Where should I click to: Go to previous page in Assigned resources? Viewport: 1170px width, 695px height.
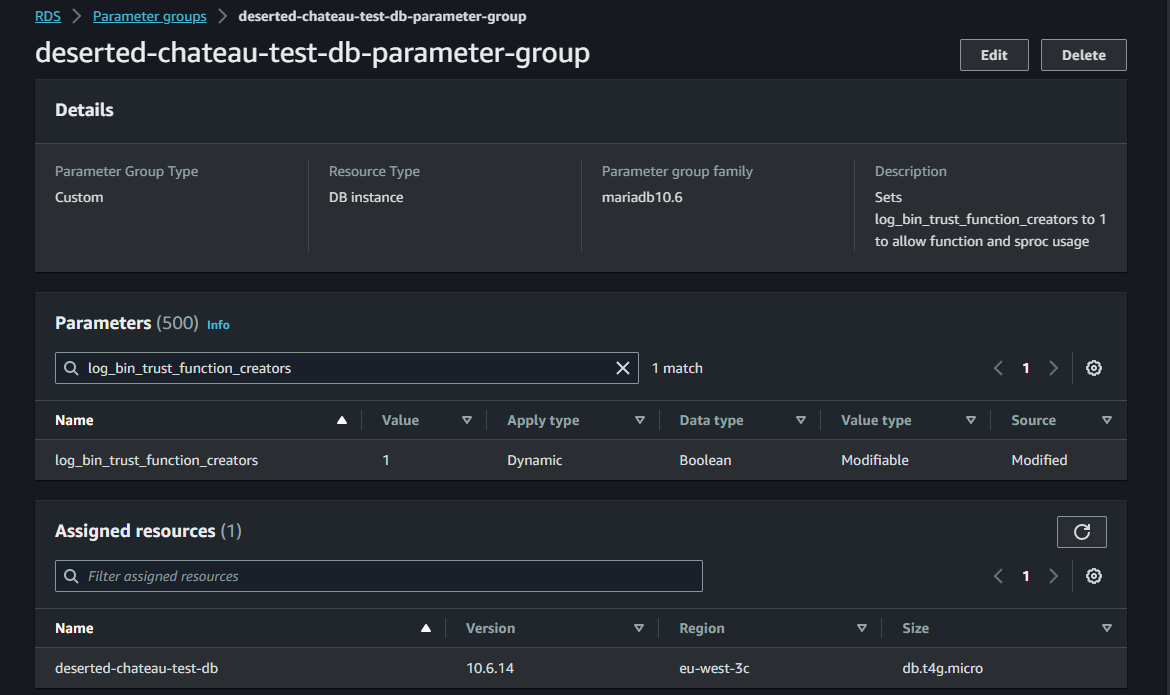(998, 576)
